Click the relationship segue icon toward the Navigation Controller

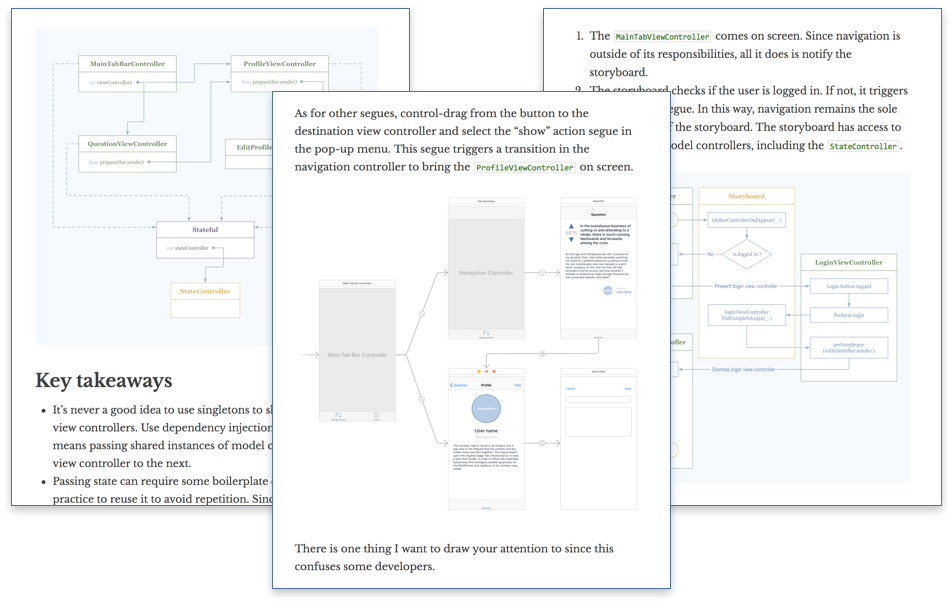click(421, 314)
